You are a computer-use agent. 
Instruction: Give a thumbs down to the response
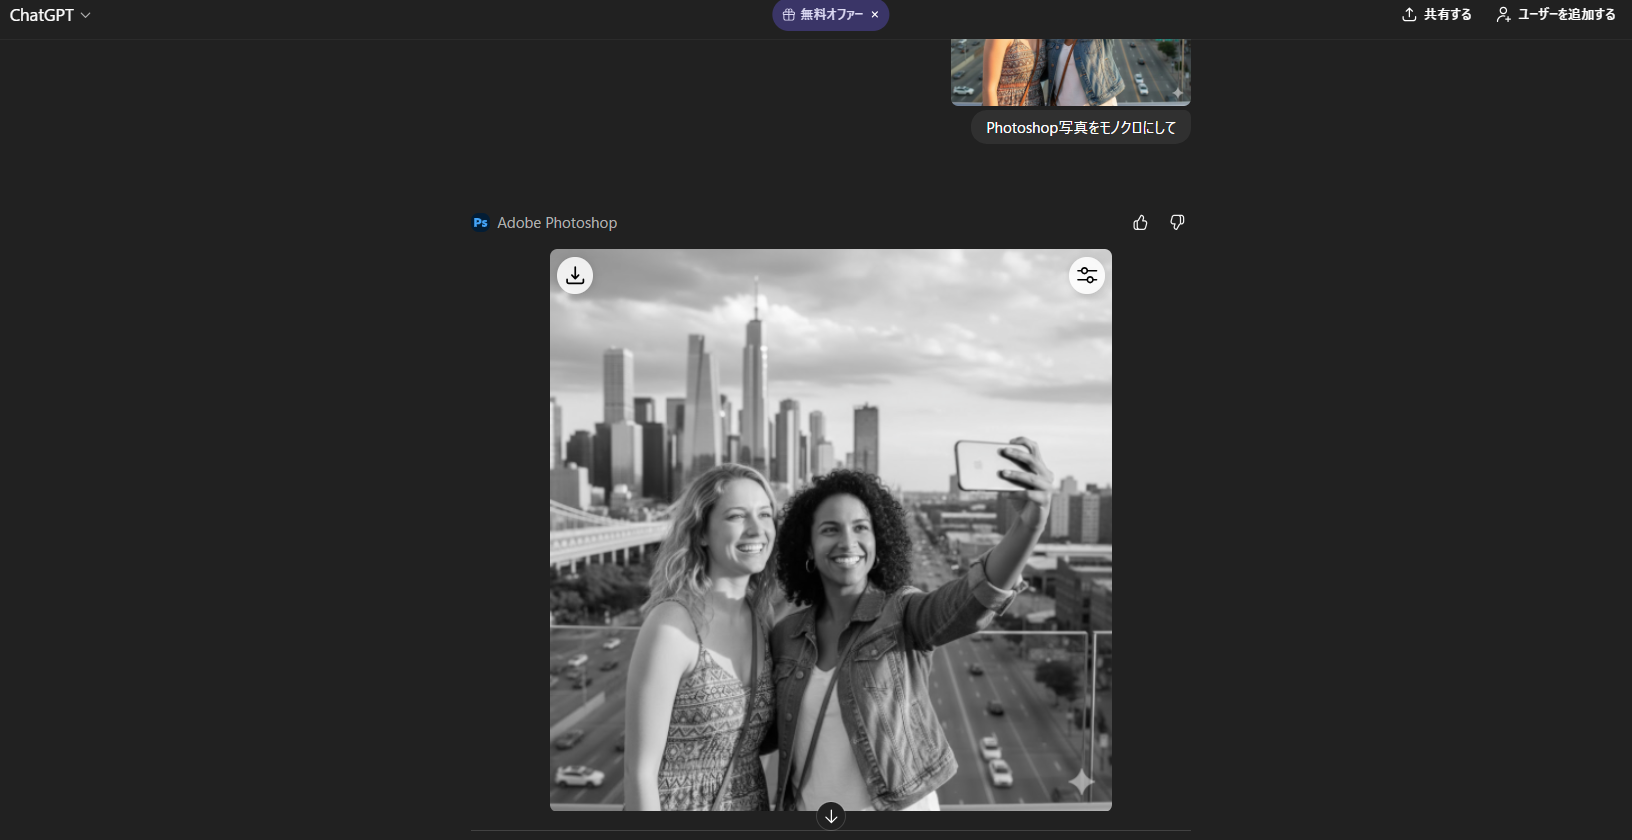[x=1177, y=223]
